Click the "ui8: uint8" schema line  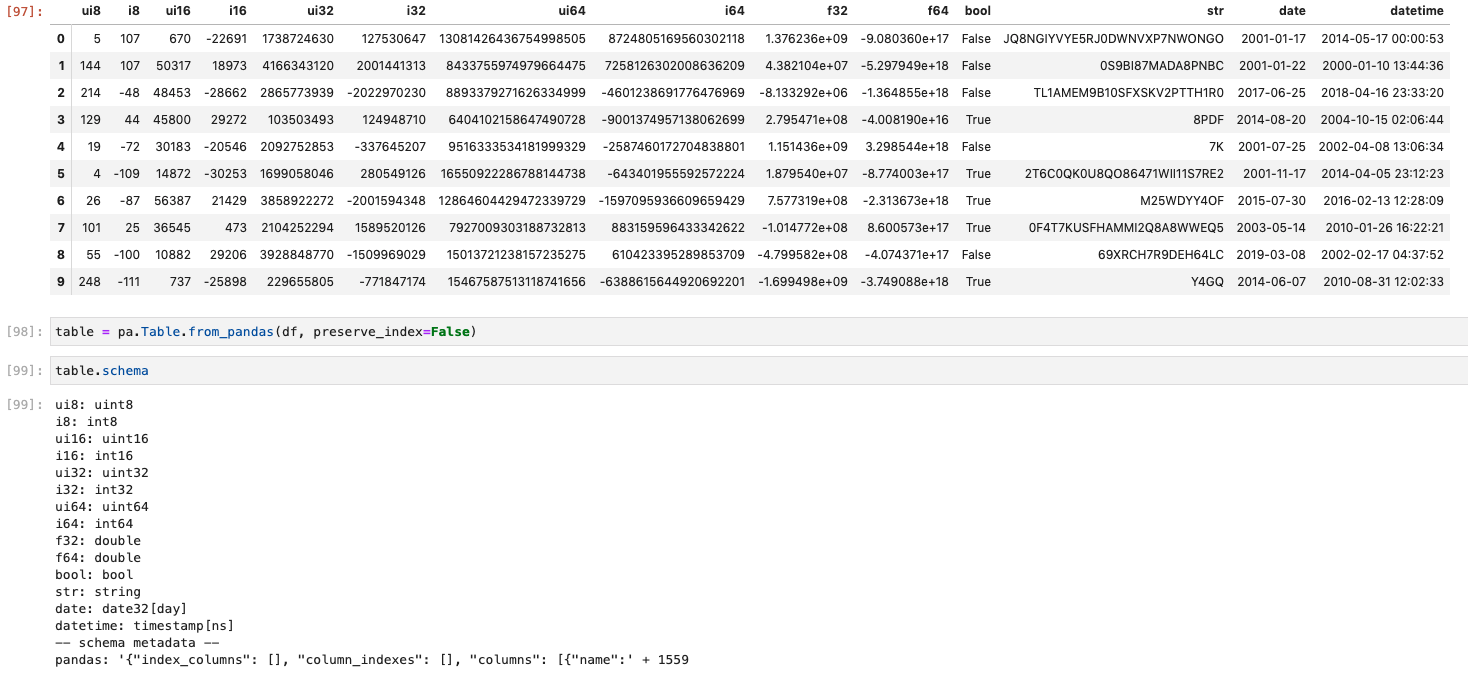(x=94, y=405)
